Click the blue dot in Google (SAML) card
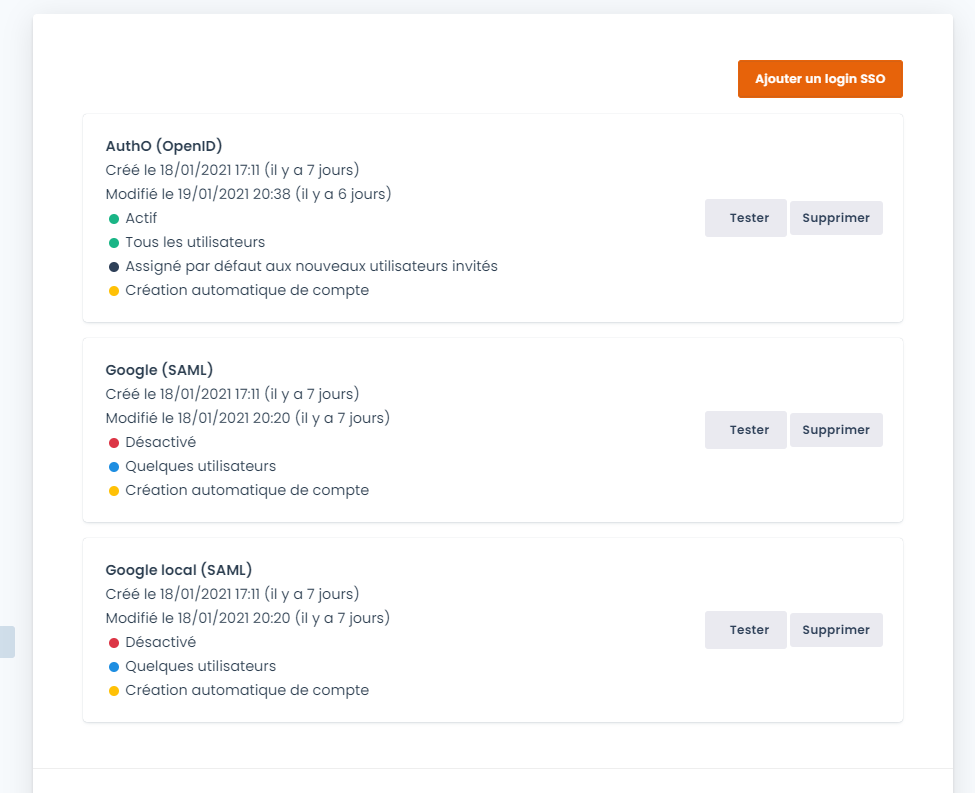975x793 pixels. coord(114,467)
